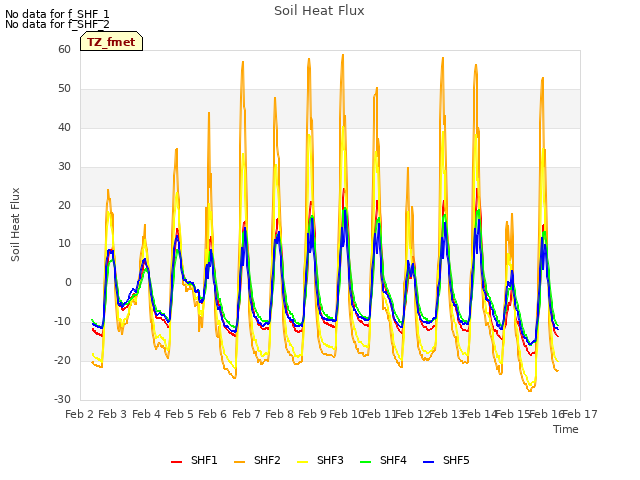Image resolution: width=640 pixels, height=480 pixels.
Task: Click the 10 y-axis tick label
Action: (x=64, y=244)
